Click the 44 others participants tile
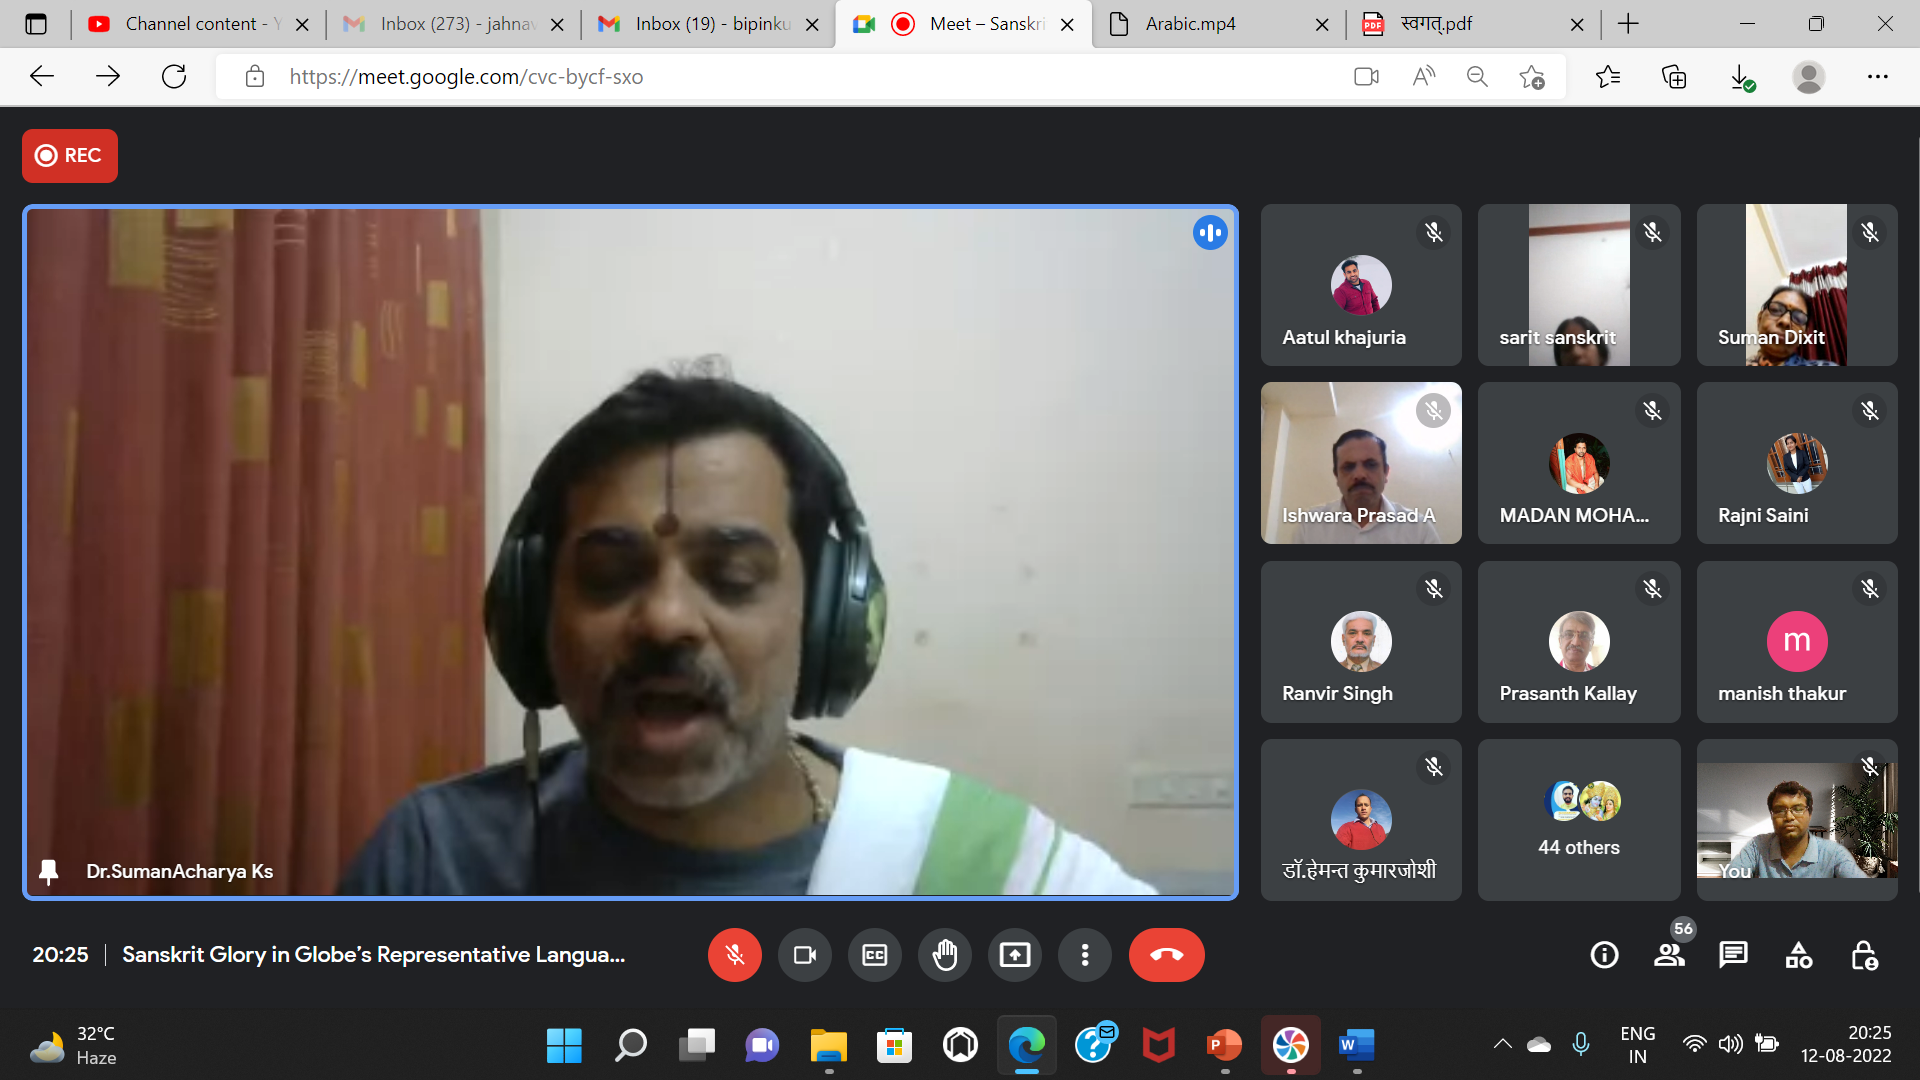 1578,820
